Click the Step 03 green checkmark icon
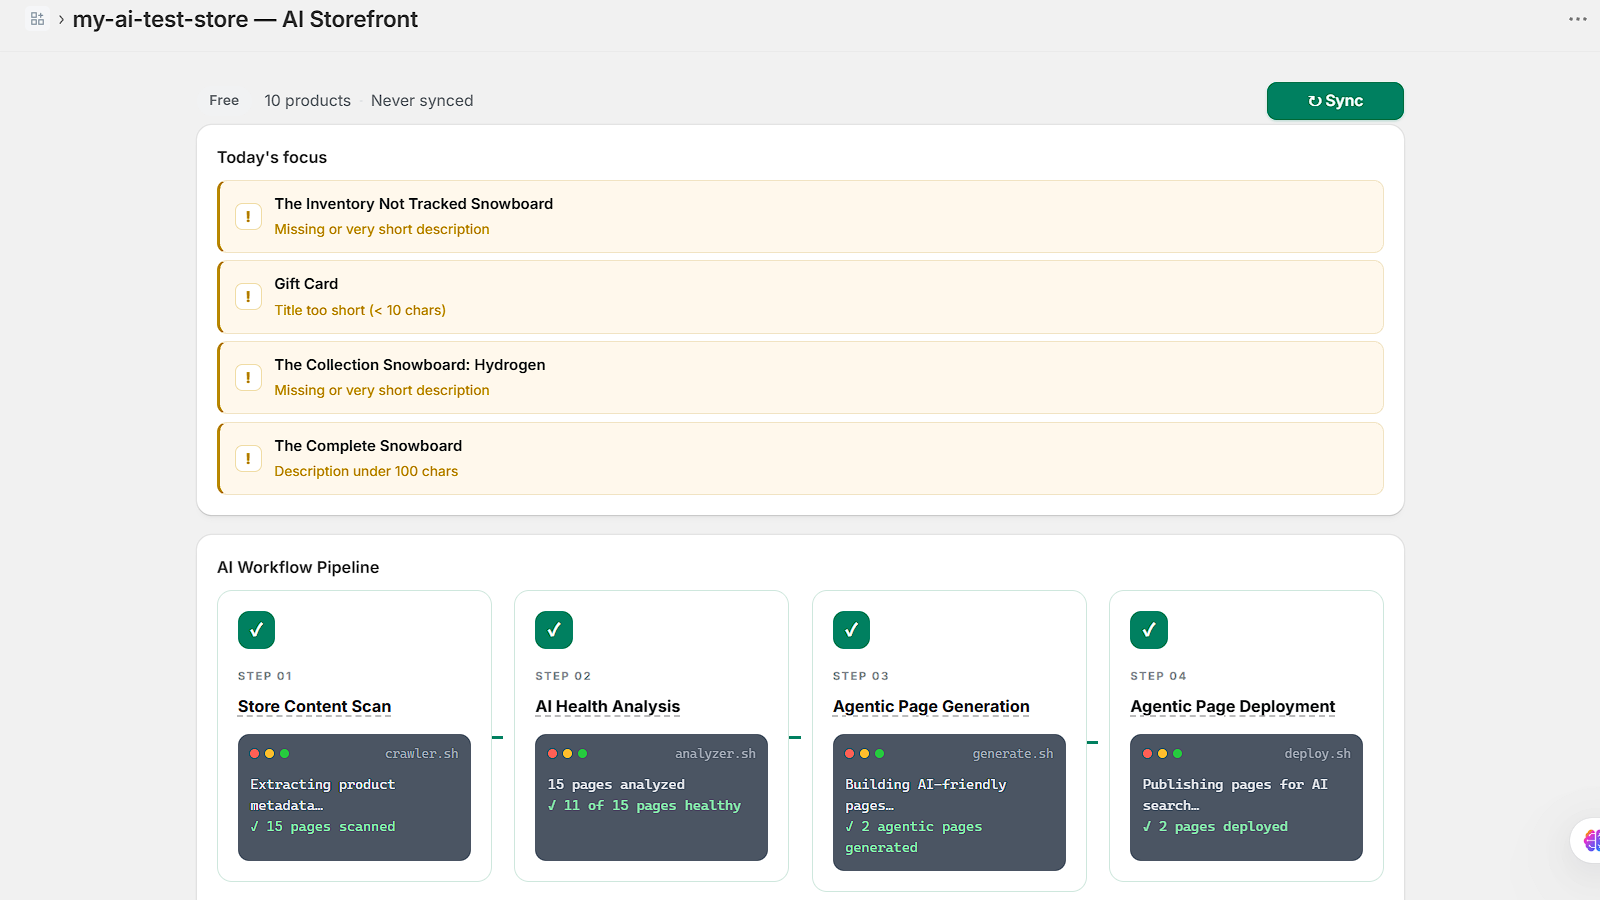The image size is (1600, 900). pyautogui.click(x=851, y=630)
